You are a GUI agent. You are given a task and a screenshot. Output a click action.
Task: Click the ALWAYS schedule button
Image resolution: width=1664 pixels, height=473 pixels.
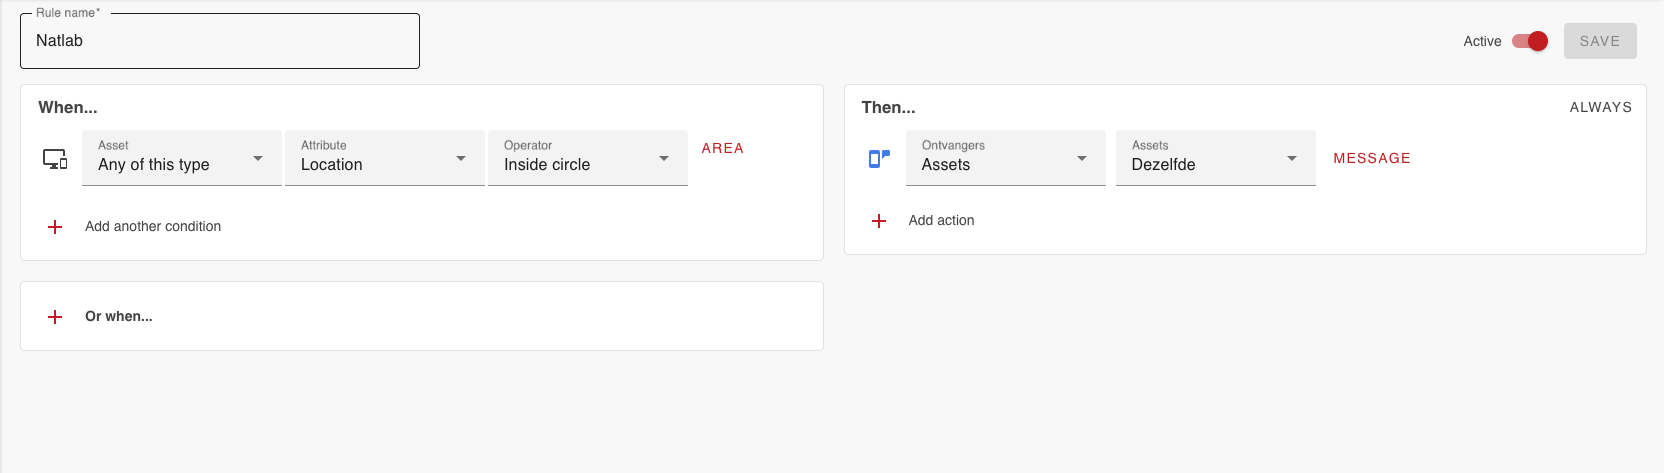coord(1600,107)
